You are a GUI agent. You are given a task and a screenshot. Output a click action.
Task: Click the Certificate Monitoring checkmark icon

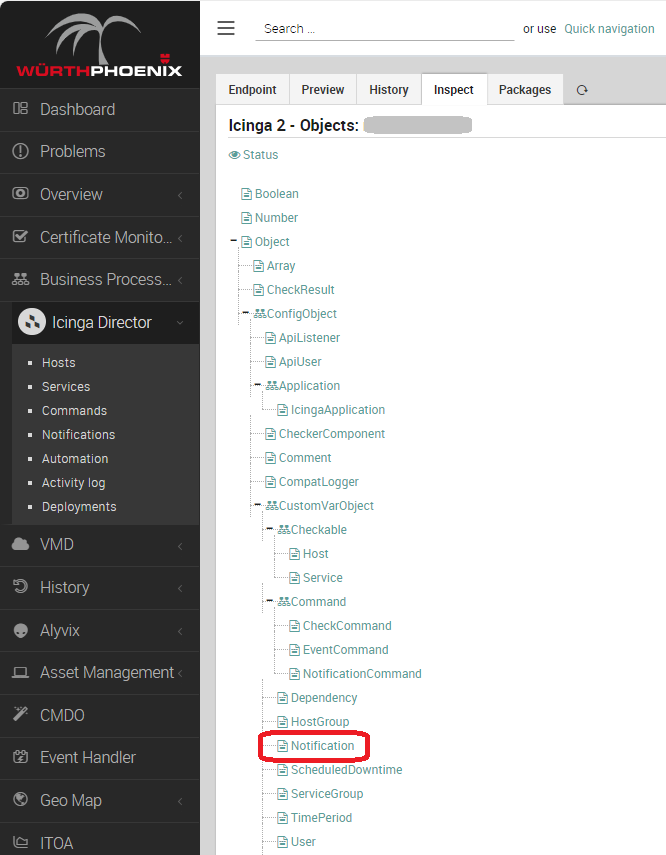20,236
